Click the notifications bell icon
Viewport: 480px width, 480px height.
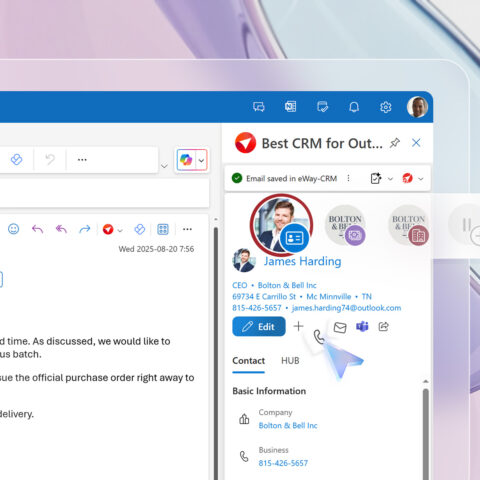tap(354, 107)
